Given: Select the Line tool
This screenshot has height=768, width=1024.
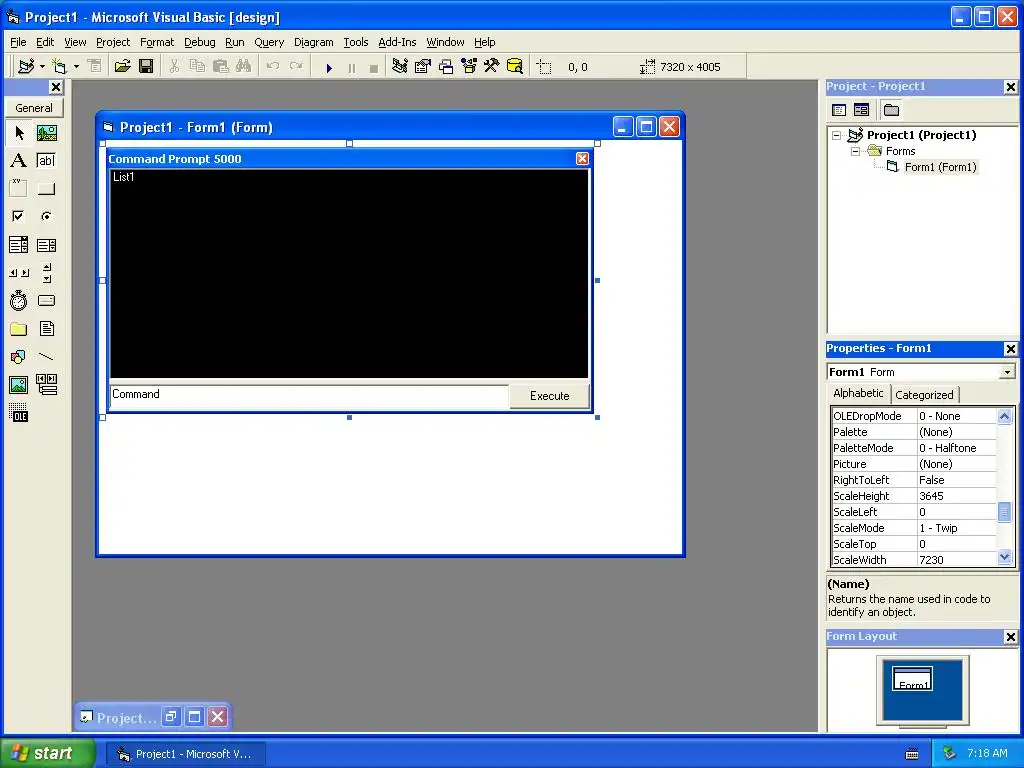Looking at the screenshot, I should tap(46, 357).
